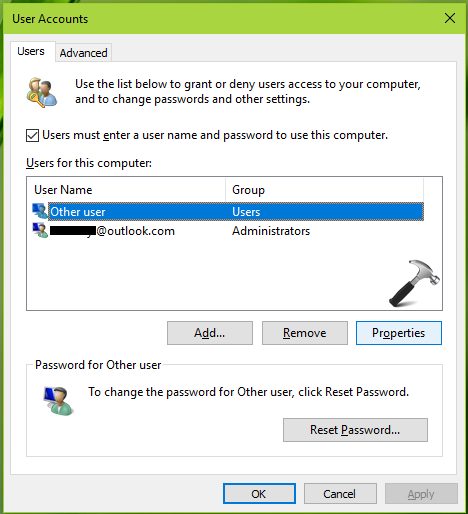Sort by Group column header
This screenshot has height=514, width=468.
(x=325, y=190)
